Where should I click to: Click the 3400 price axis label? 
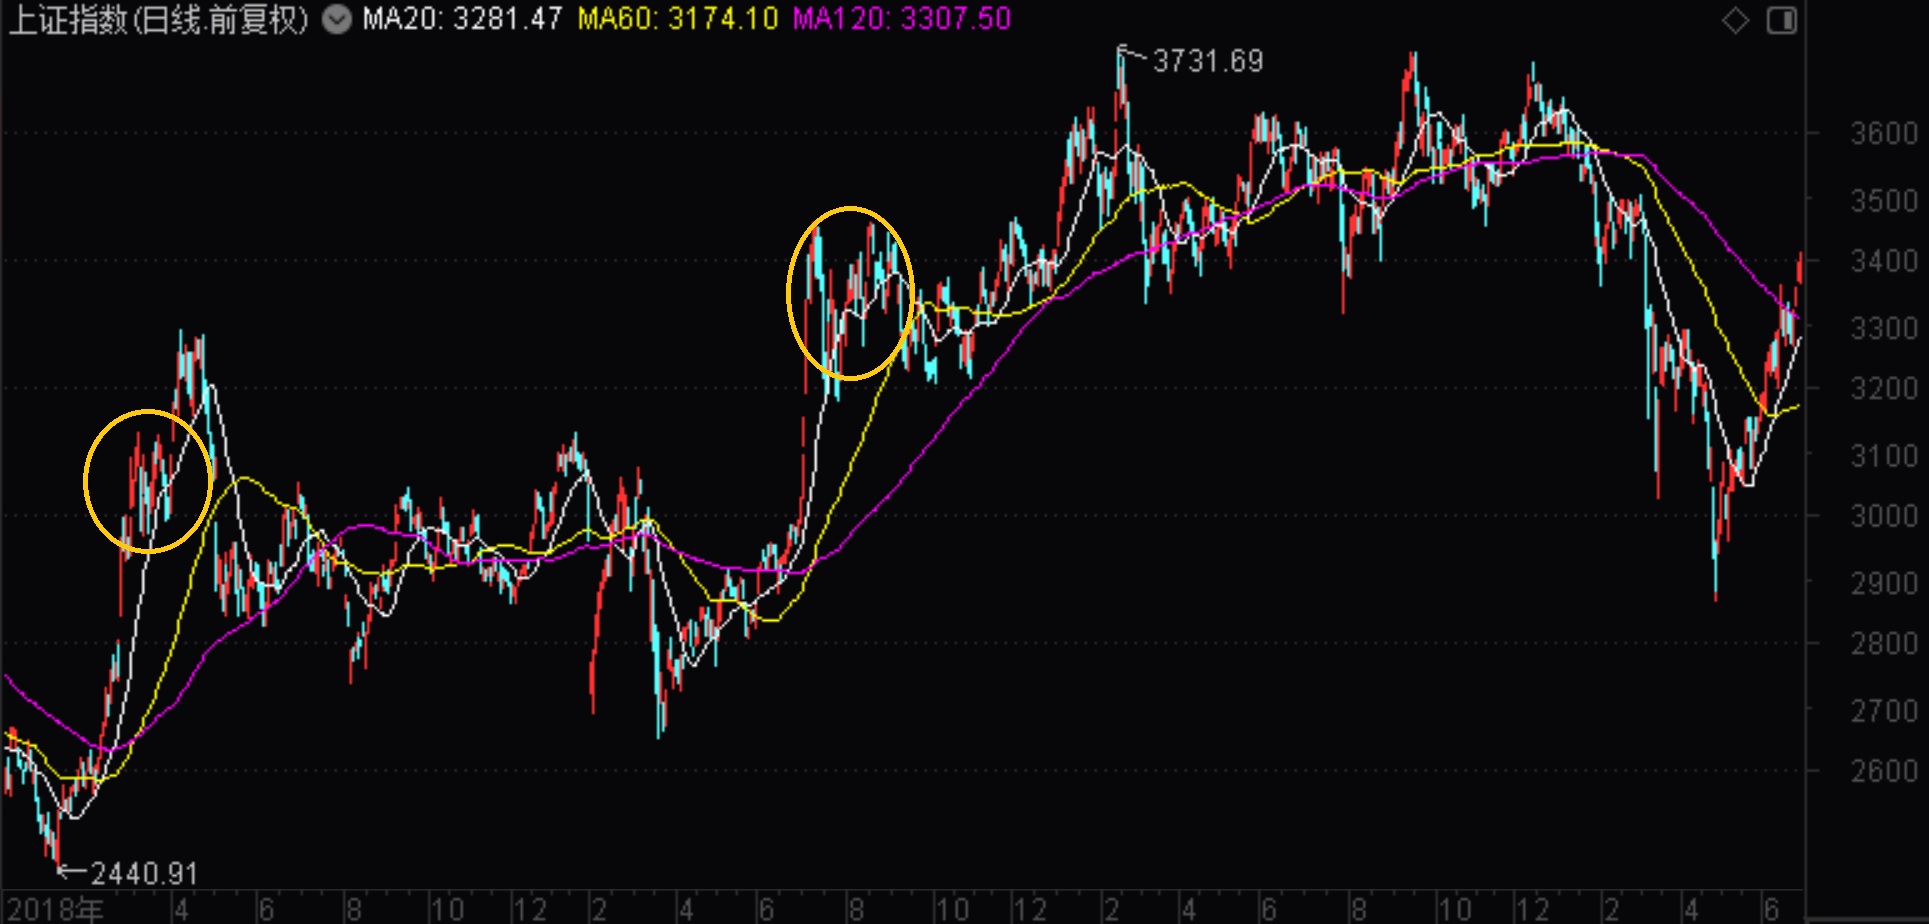1883,261
